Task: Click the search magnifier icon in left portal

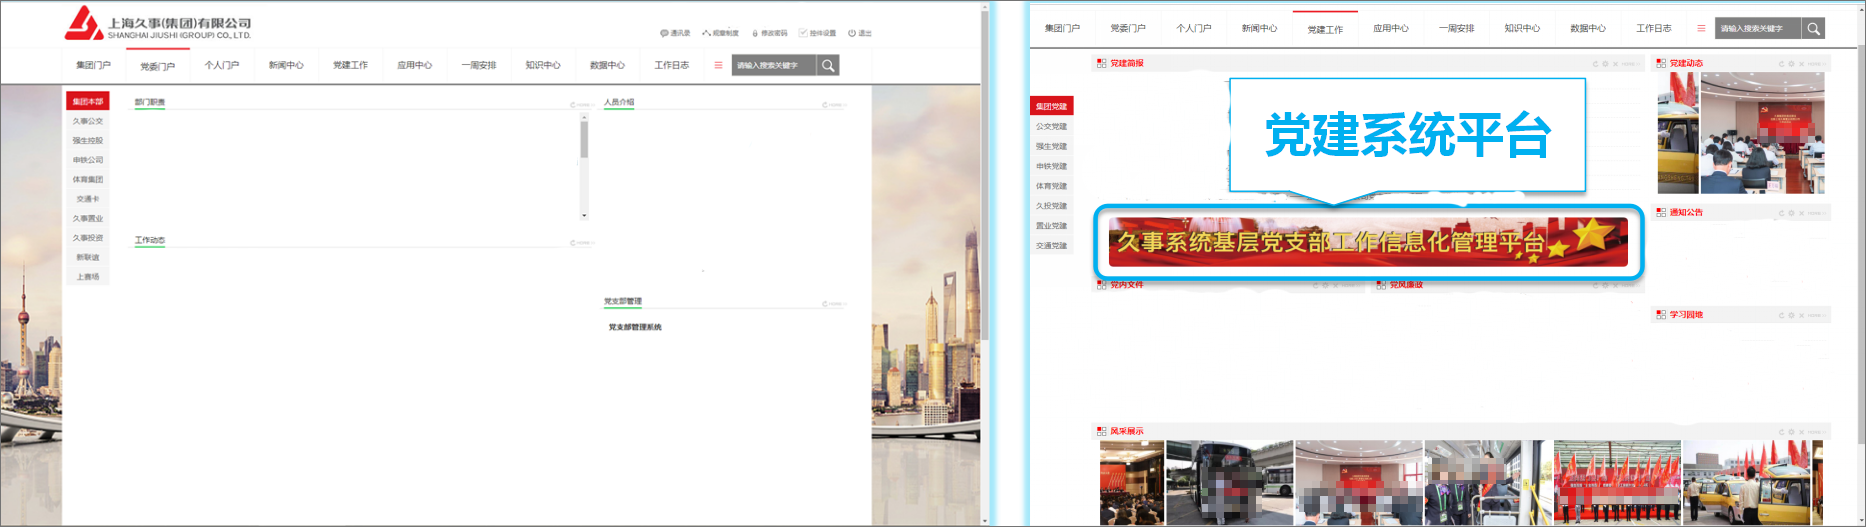Action: pyautogui.click(x=828, y=66)
